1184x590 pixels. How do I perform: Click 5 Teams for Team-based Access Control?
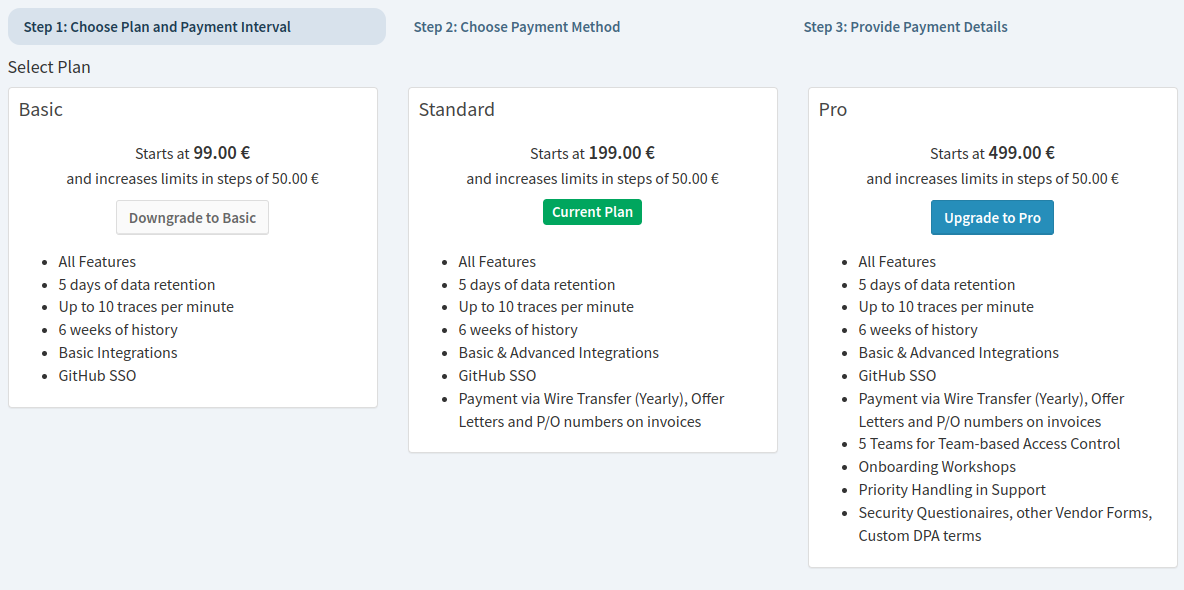(x=989, y=444)
